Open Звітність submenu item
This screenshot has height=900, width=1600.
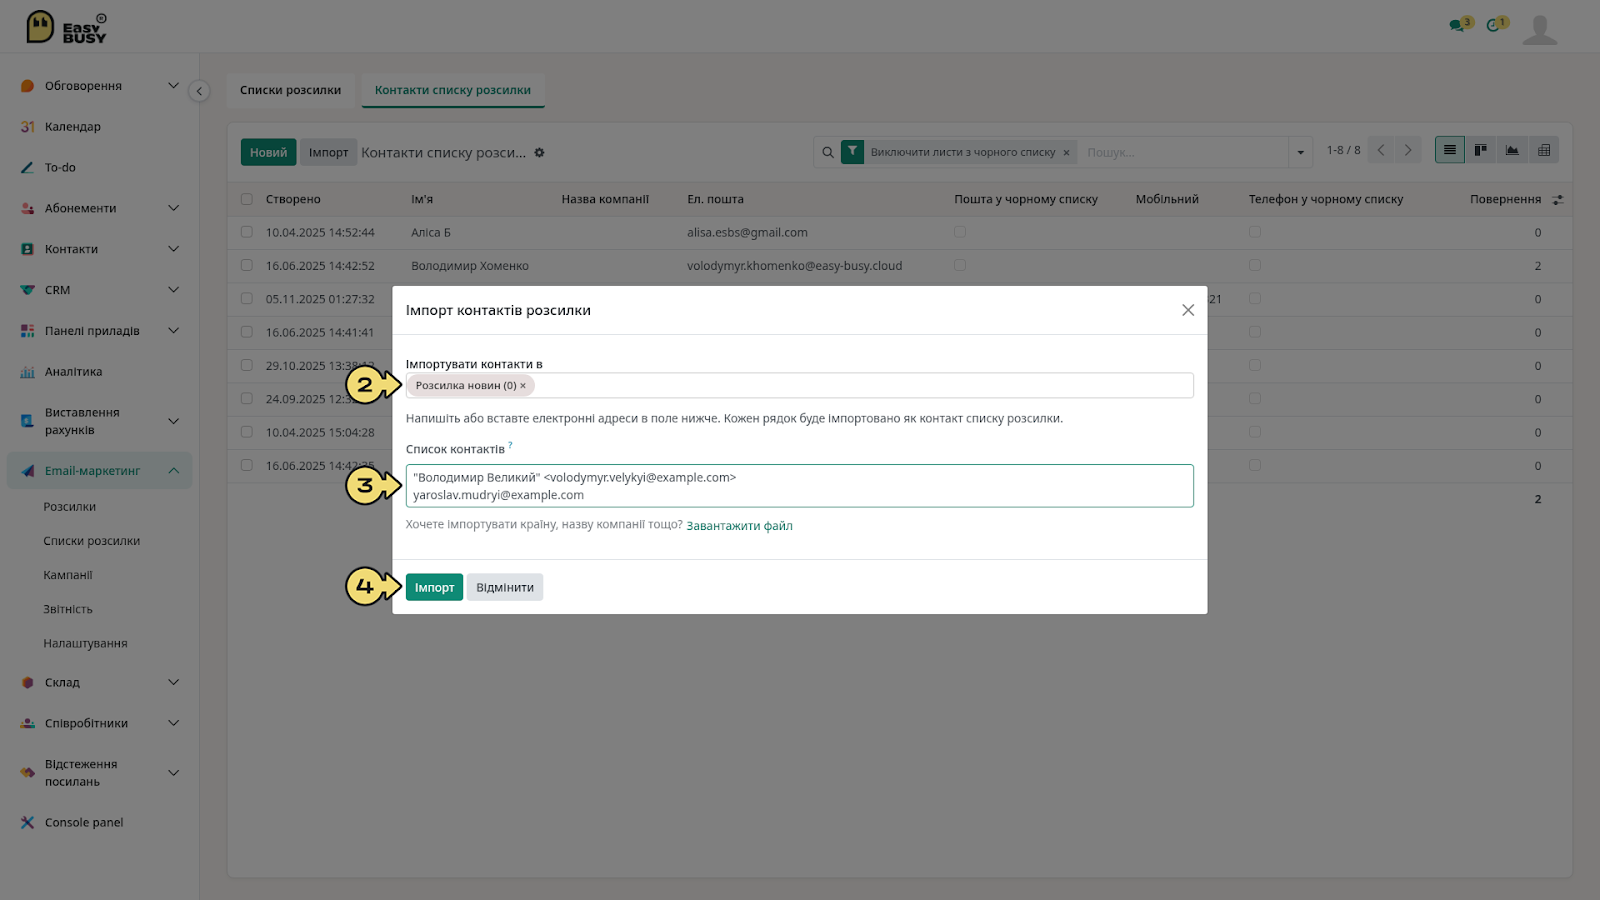68,609
